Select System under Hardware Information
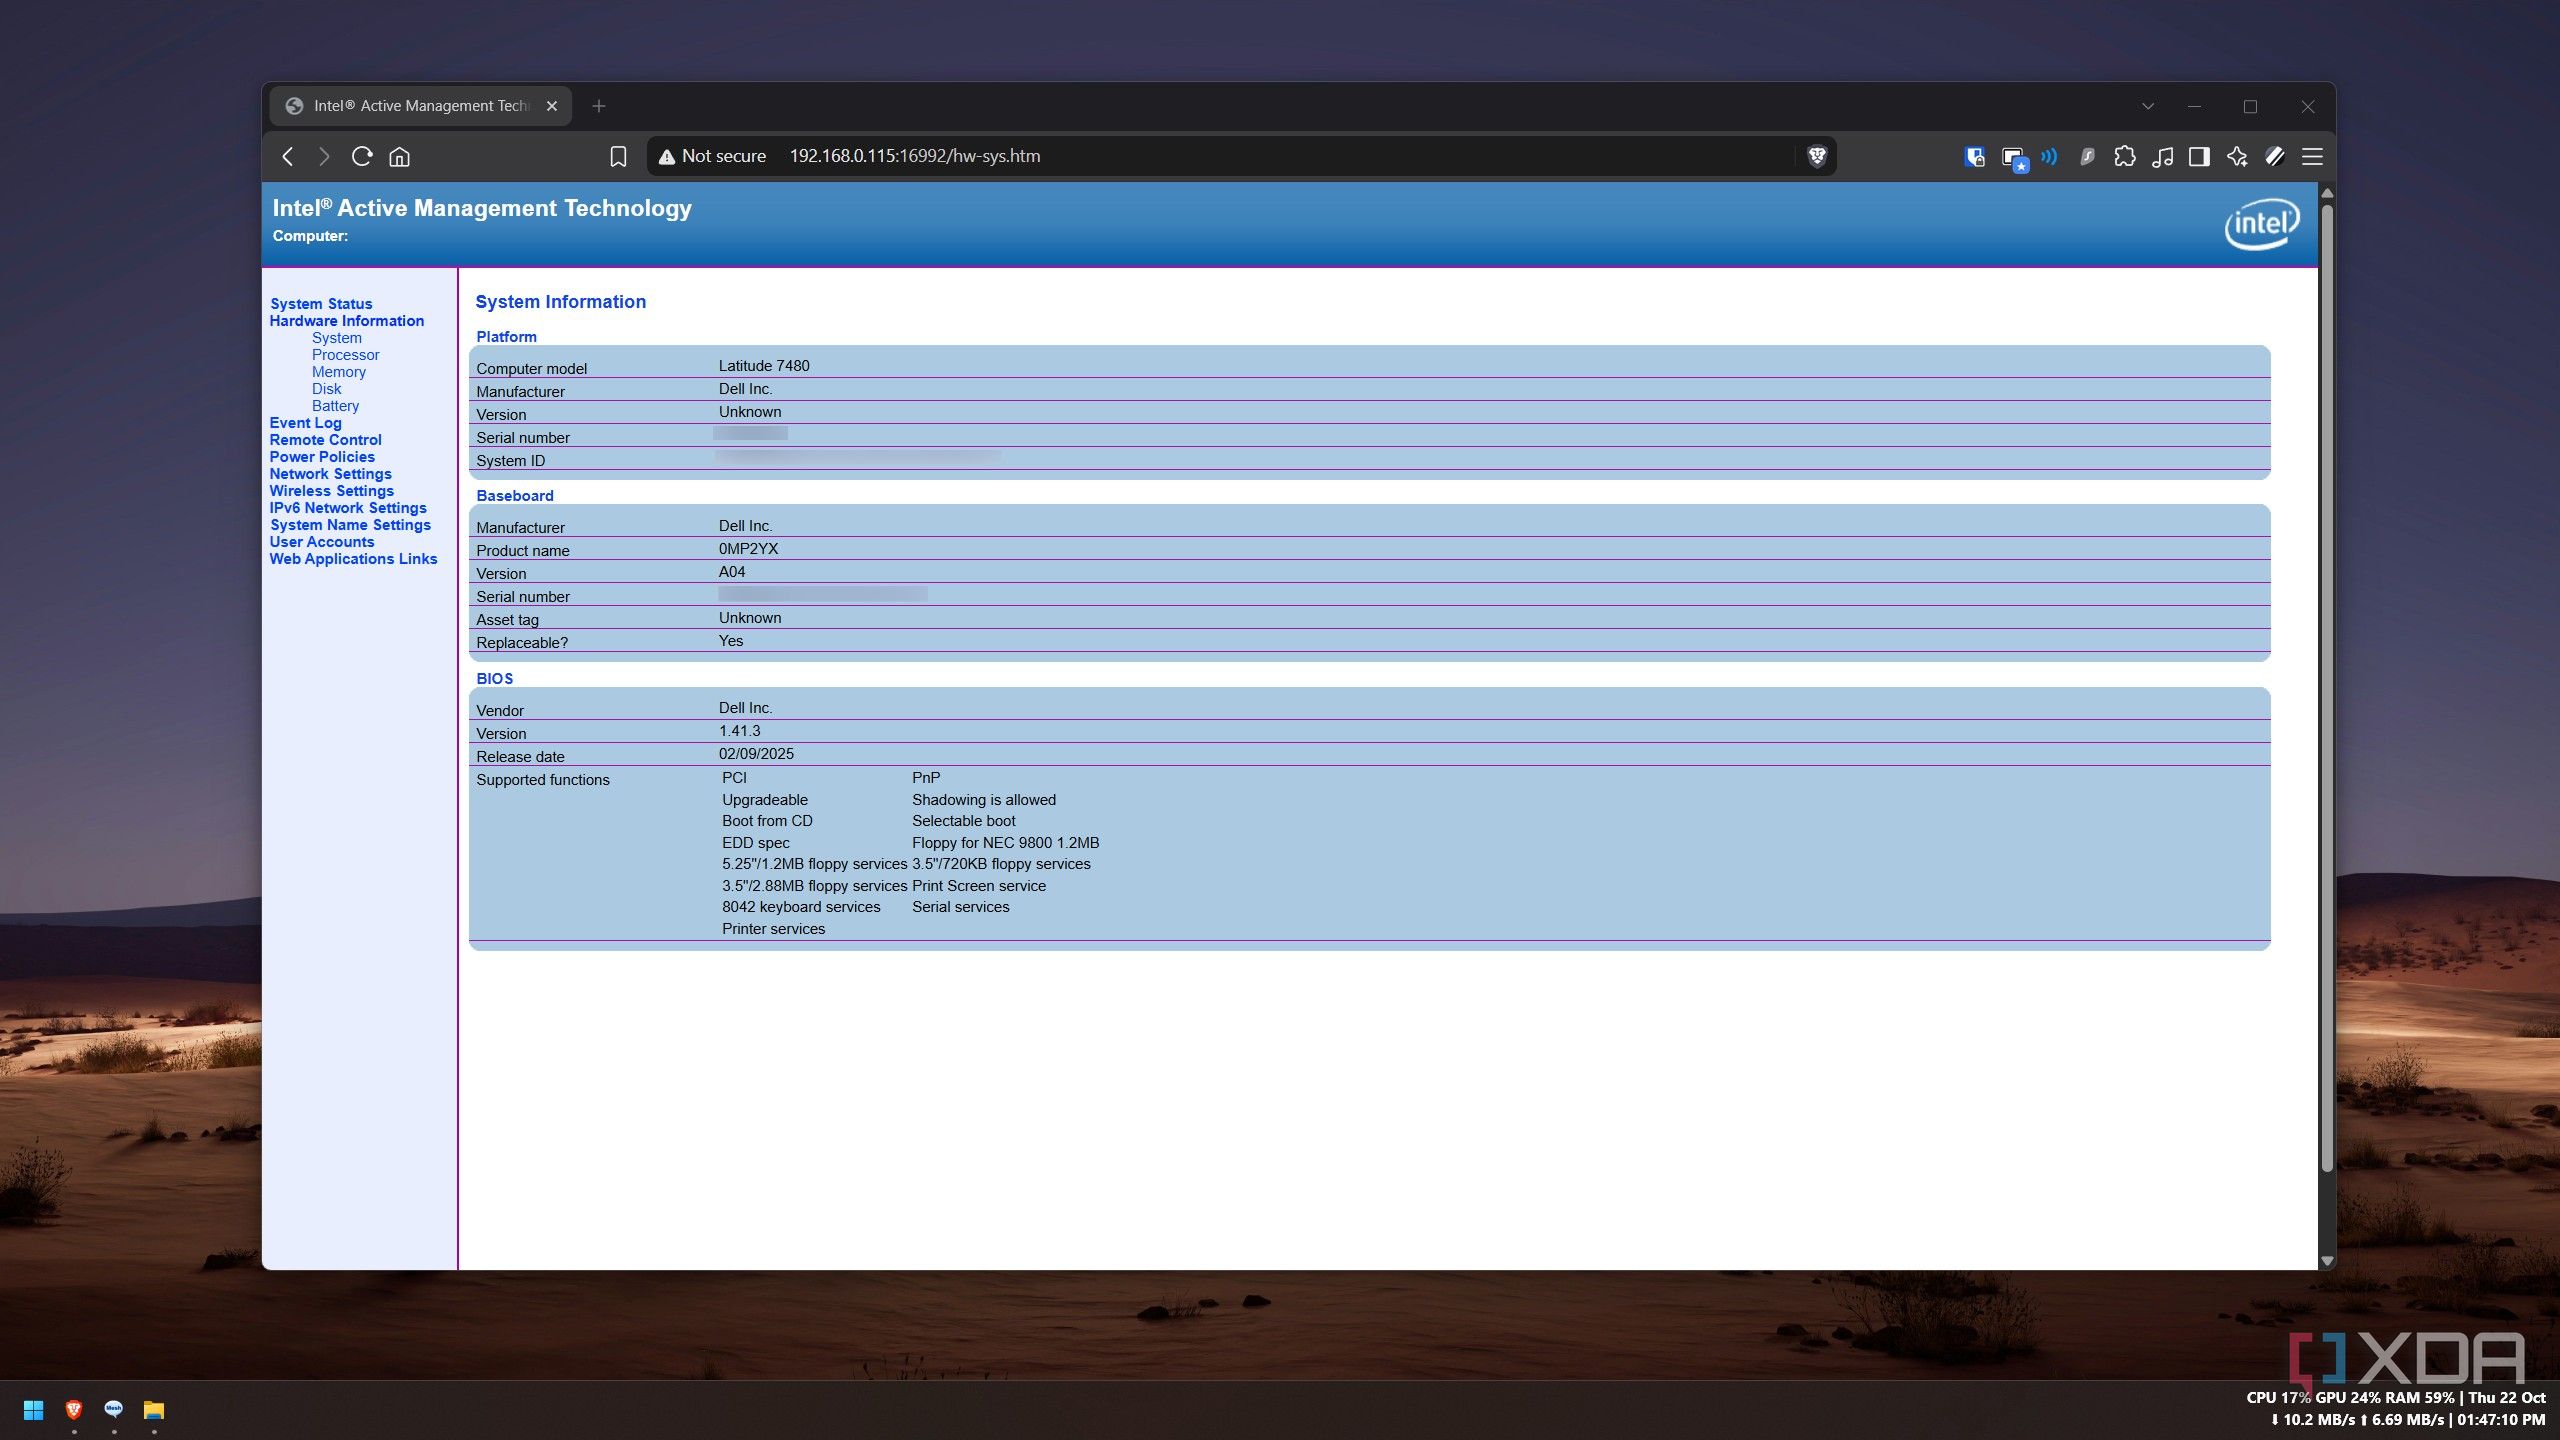The width and height of the screenshot is (2560, 1440). (336, 338)
